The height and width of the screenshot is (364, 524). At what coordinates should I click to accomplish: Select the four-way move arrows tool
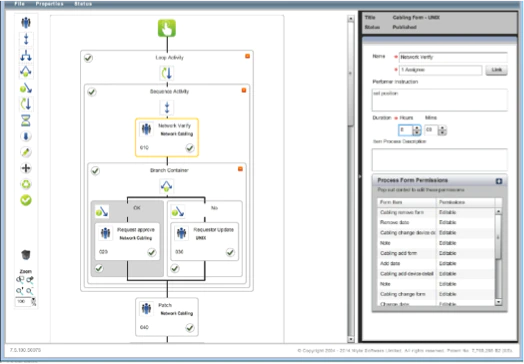click(x=26, y=168)
